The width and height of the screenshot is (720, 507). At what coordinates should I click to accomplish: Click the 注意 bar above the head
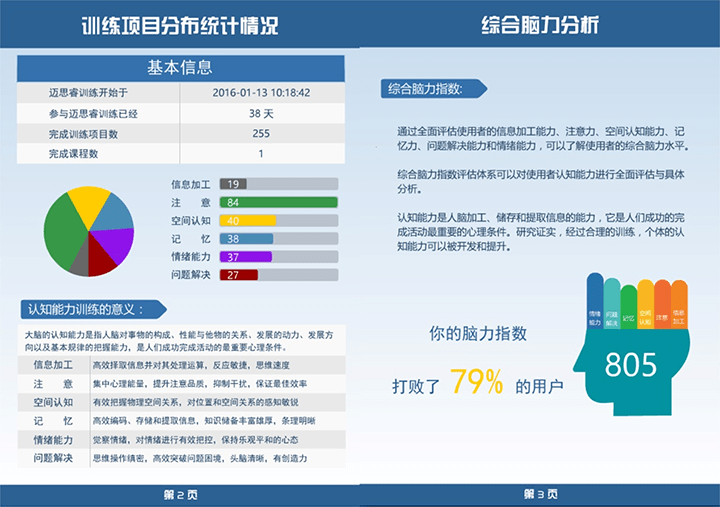click(x=663, y=304)
